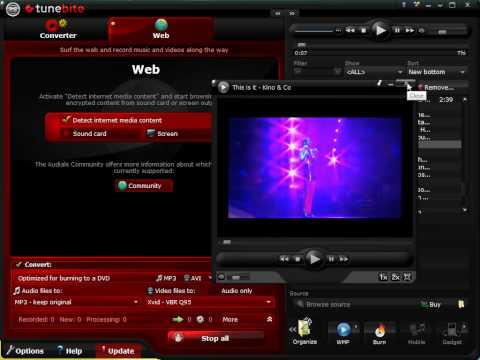480x360 pixels.
Task: Open the Gadget tool
Action: point(452,333)
